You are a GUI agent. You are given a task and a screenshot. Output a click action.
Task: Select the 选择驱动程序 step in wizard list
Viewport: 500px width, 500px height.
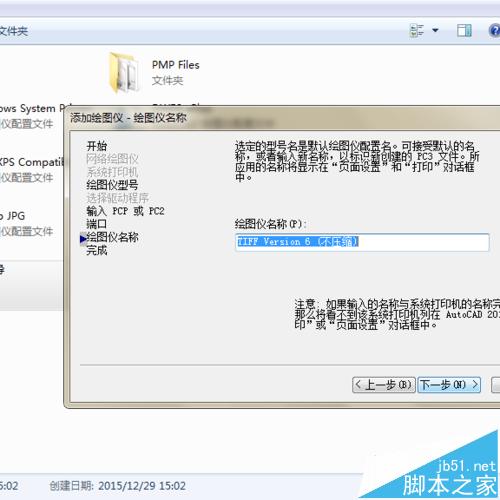coord(117,198)
